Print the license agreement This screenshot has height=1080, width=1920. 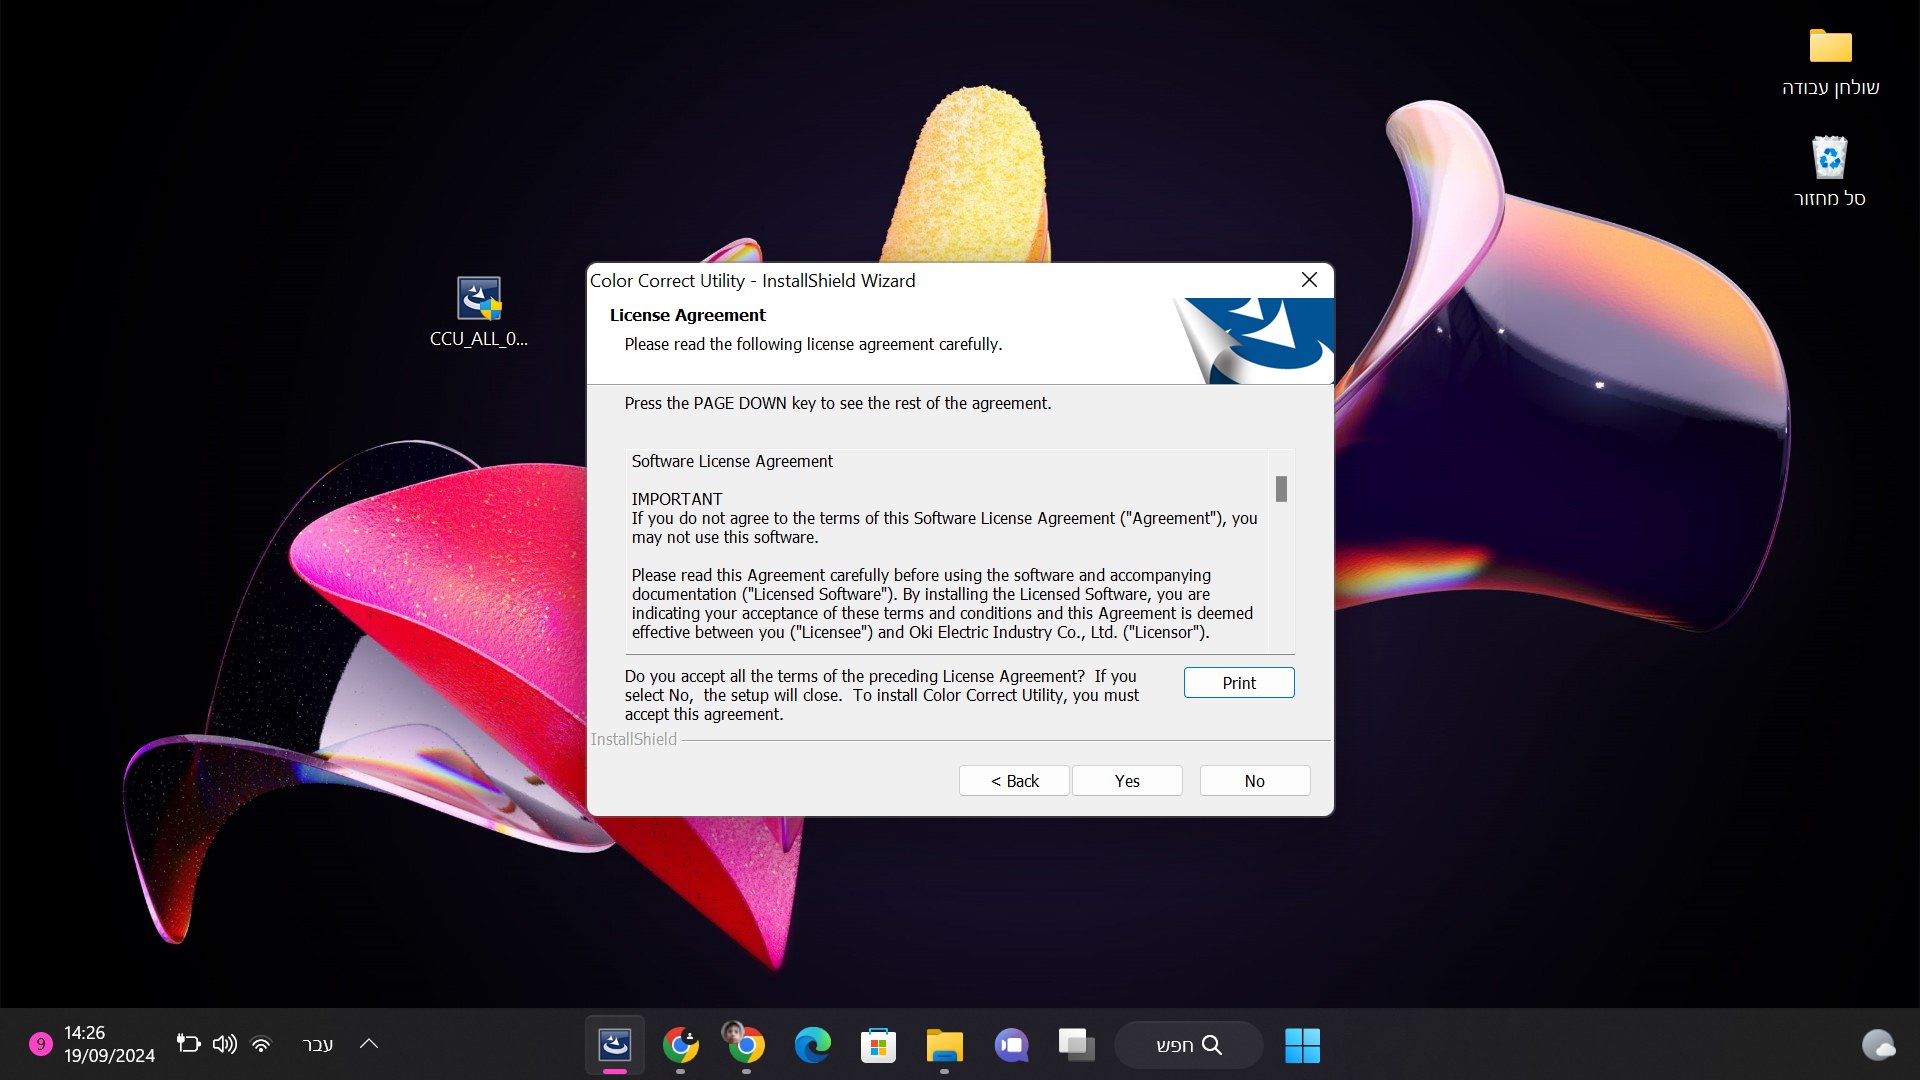[x=1238, y=683]
